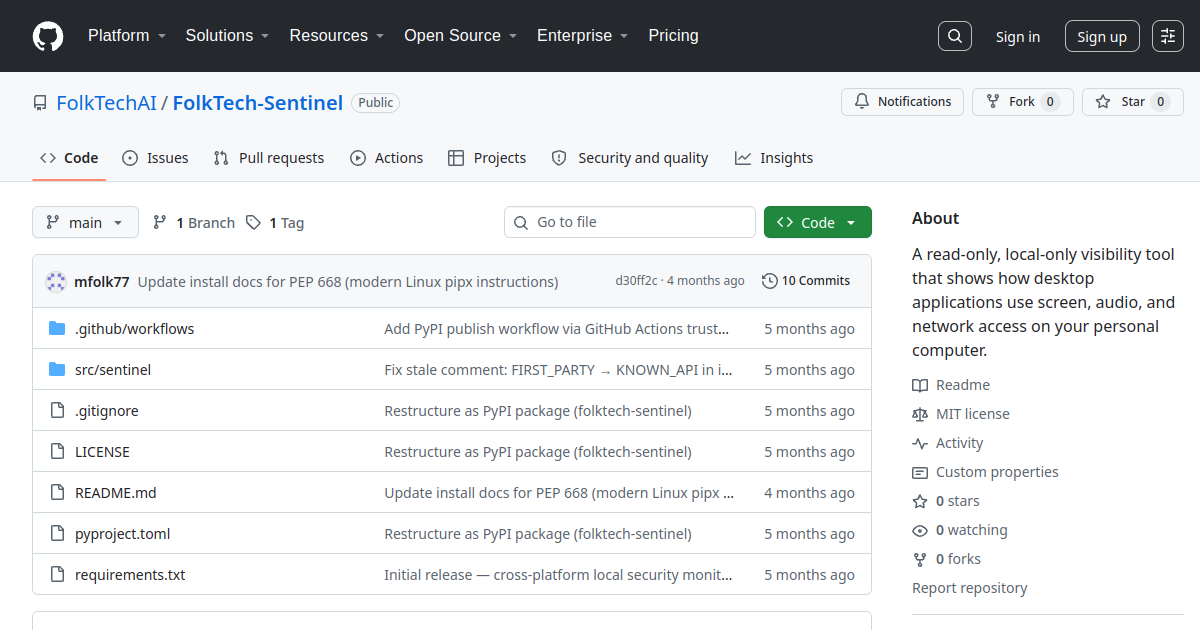Click the eye icon beside 0 watching

[920, 530]
